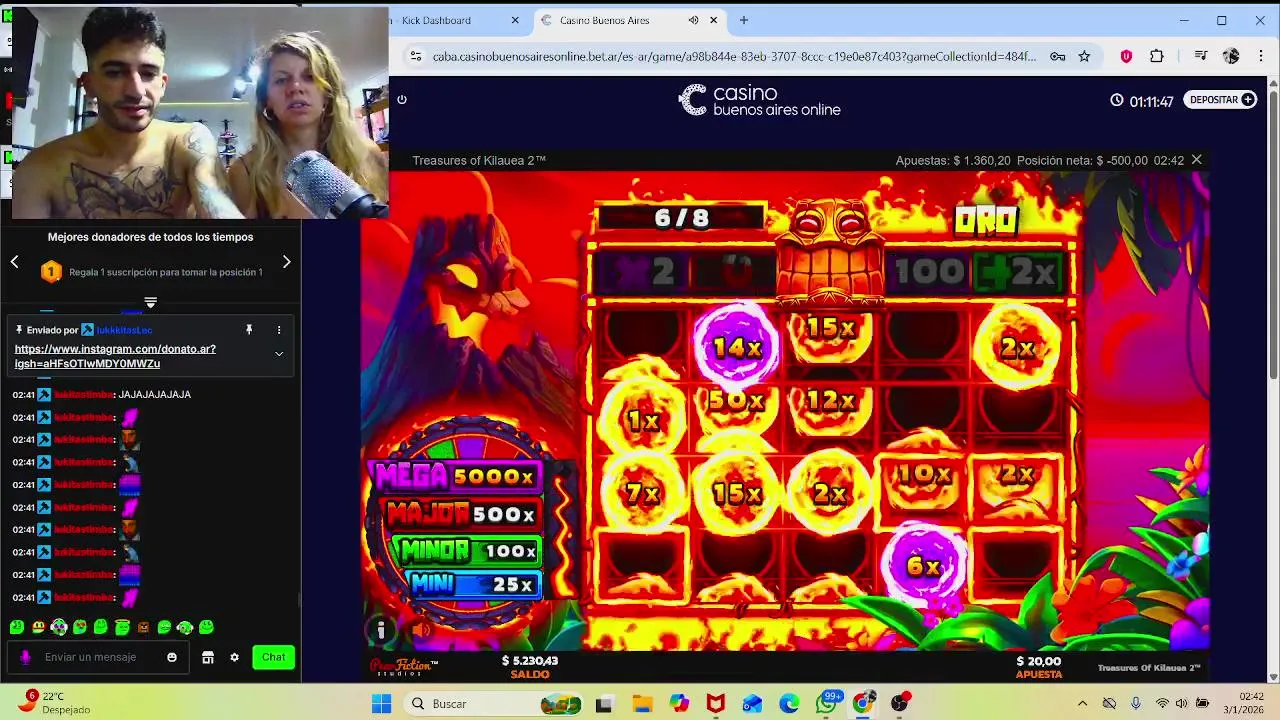
Task: Open the emoji picker in chat box
Action: (x=172, y=657)
